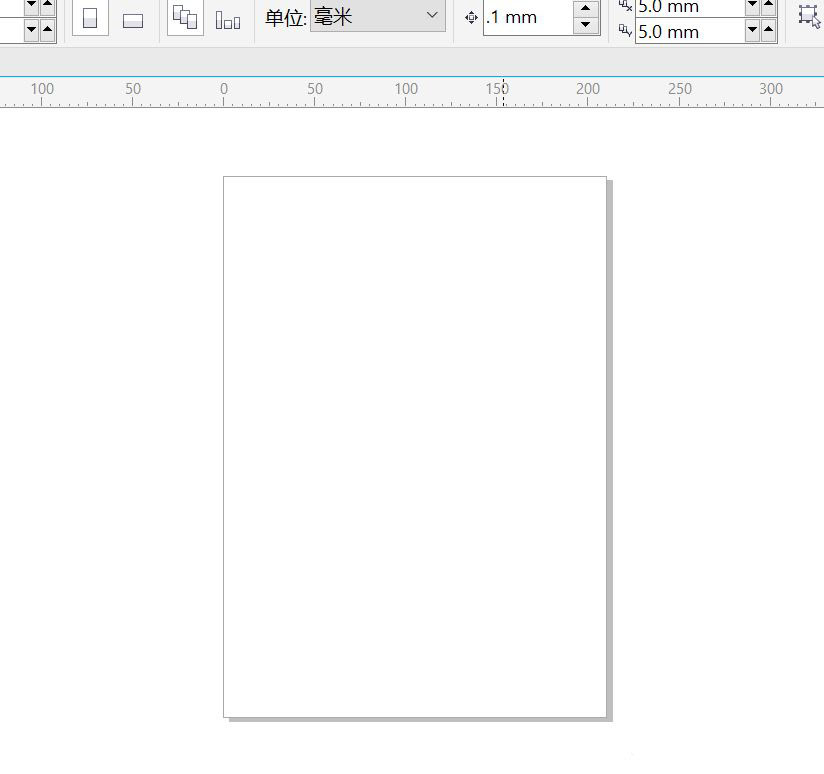The image size is (824, 774).
Task: Decrease page height with left down arrow
Action: (30, 29)
